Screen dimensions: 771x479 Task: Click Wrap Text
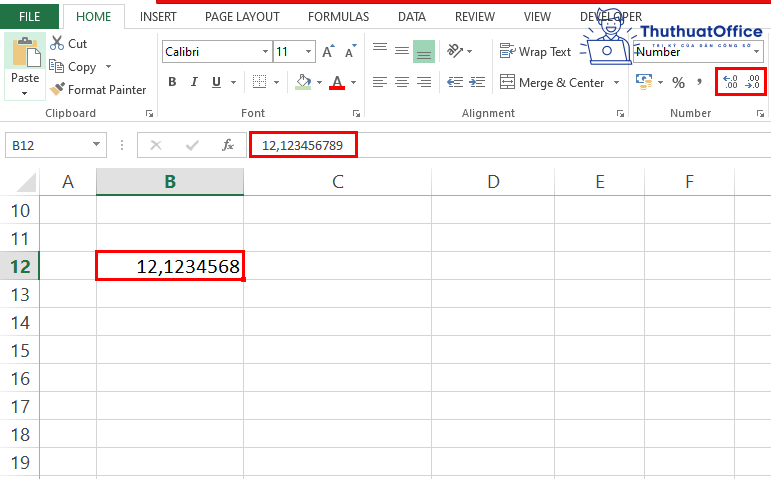click(535, 52)
